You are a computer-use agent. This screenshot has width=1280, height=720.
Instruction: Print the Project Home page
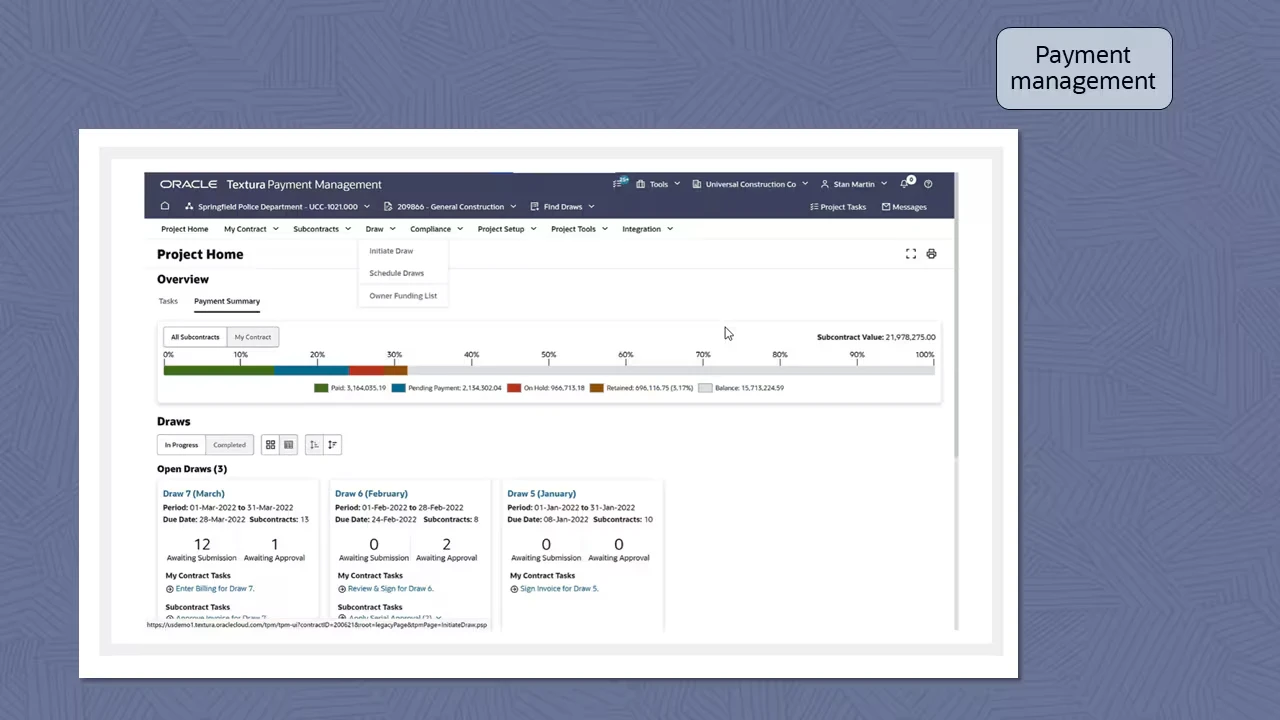tap(931, 254)
